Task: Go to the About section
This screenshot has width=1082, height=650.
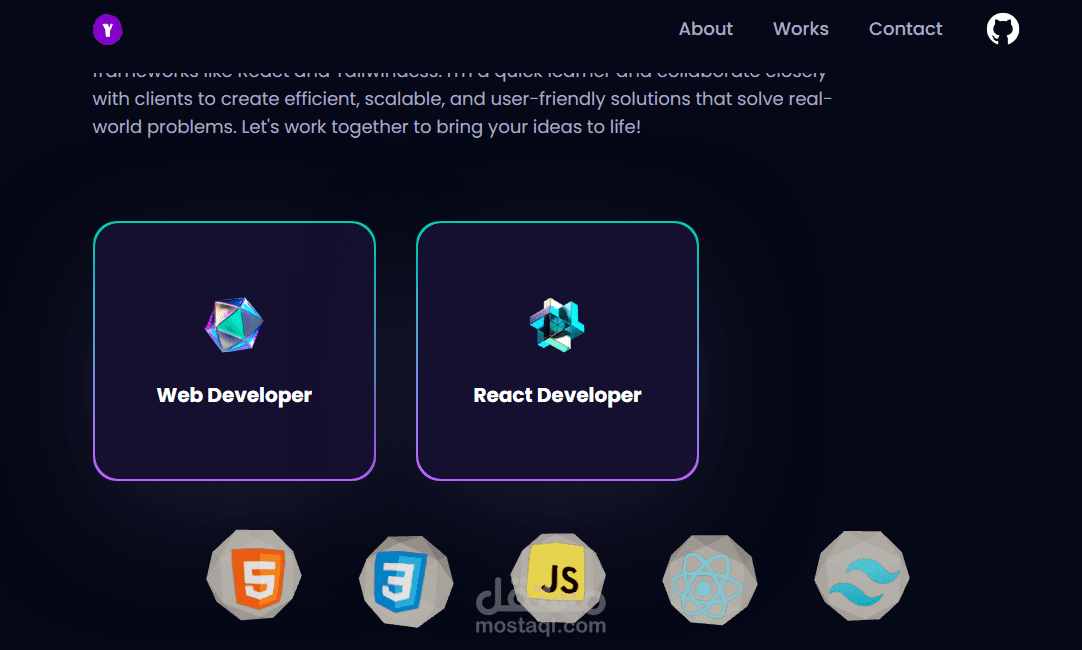Action: pyautogui.click(x=705, y=29)
